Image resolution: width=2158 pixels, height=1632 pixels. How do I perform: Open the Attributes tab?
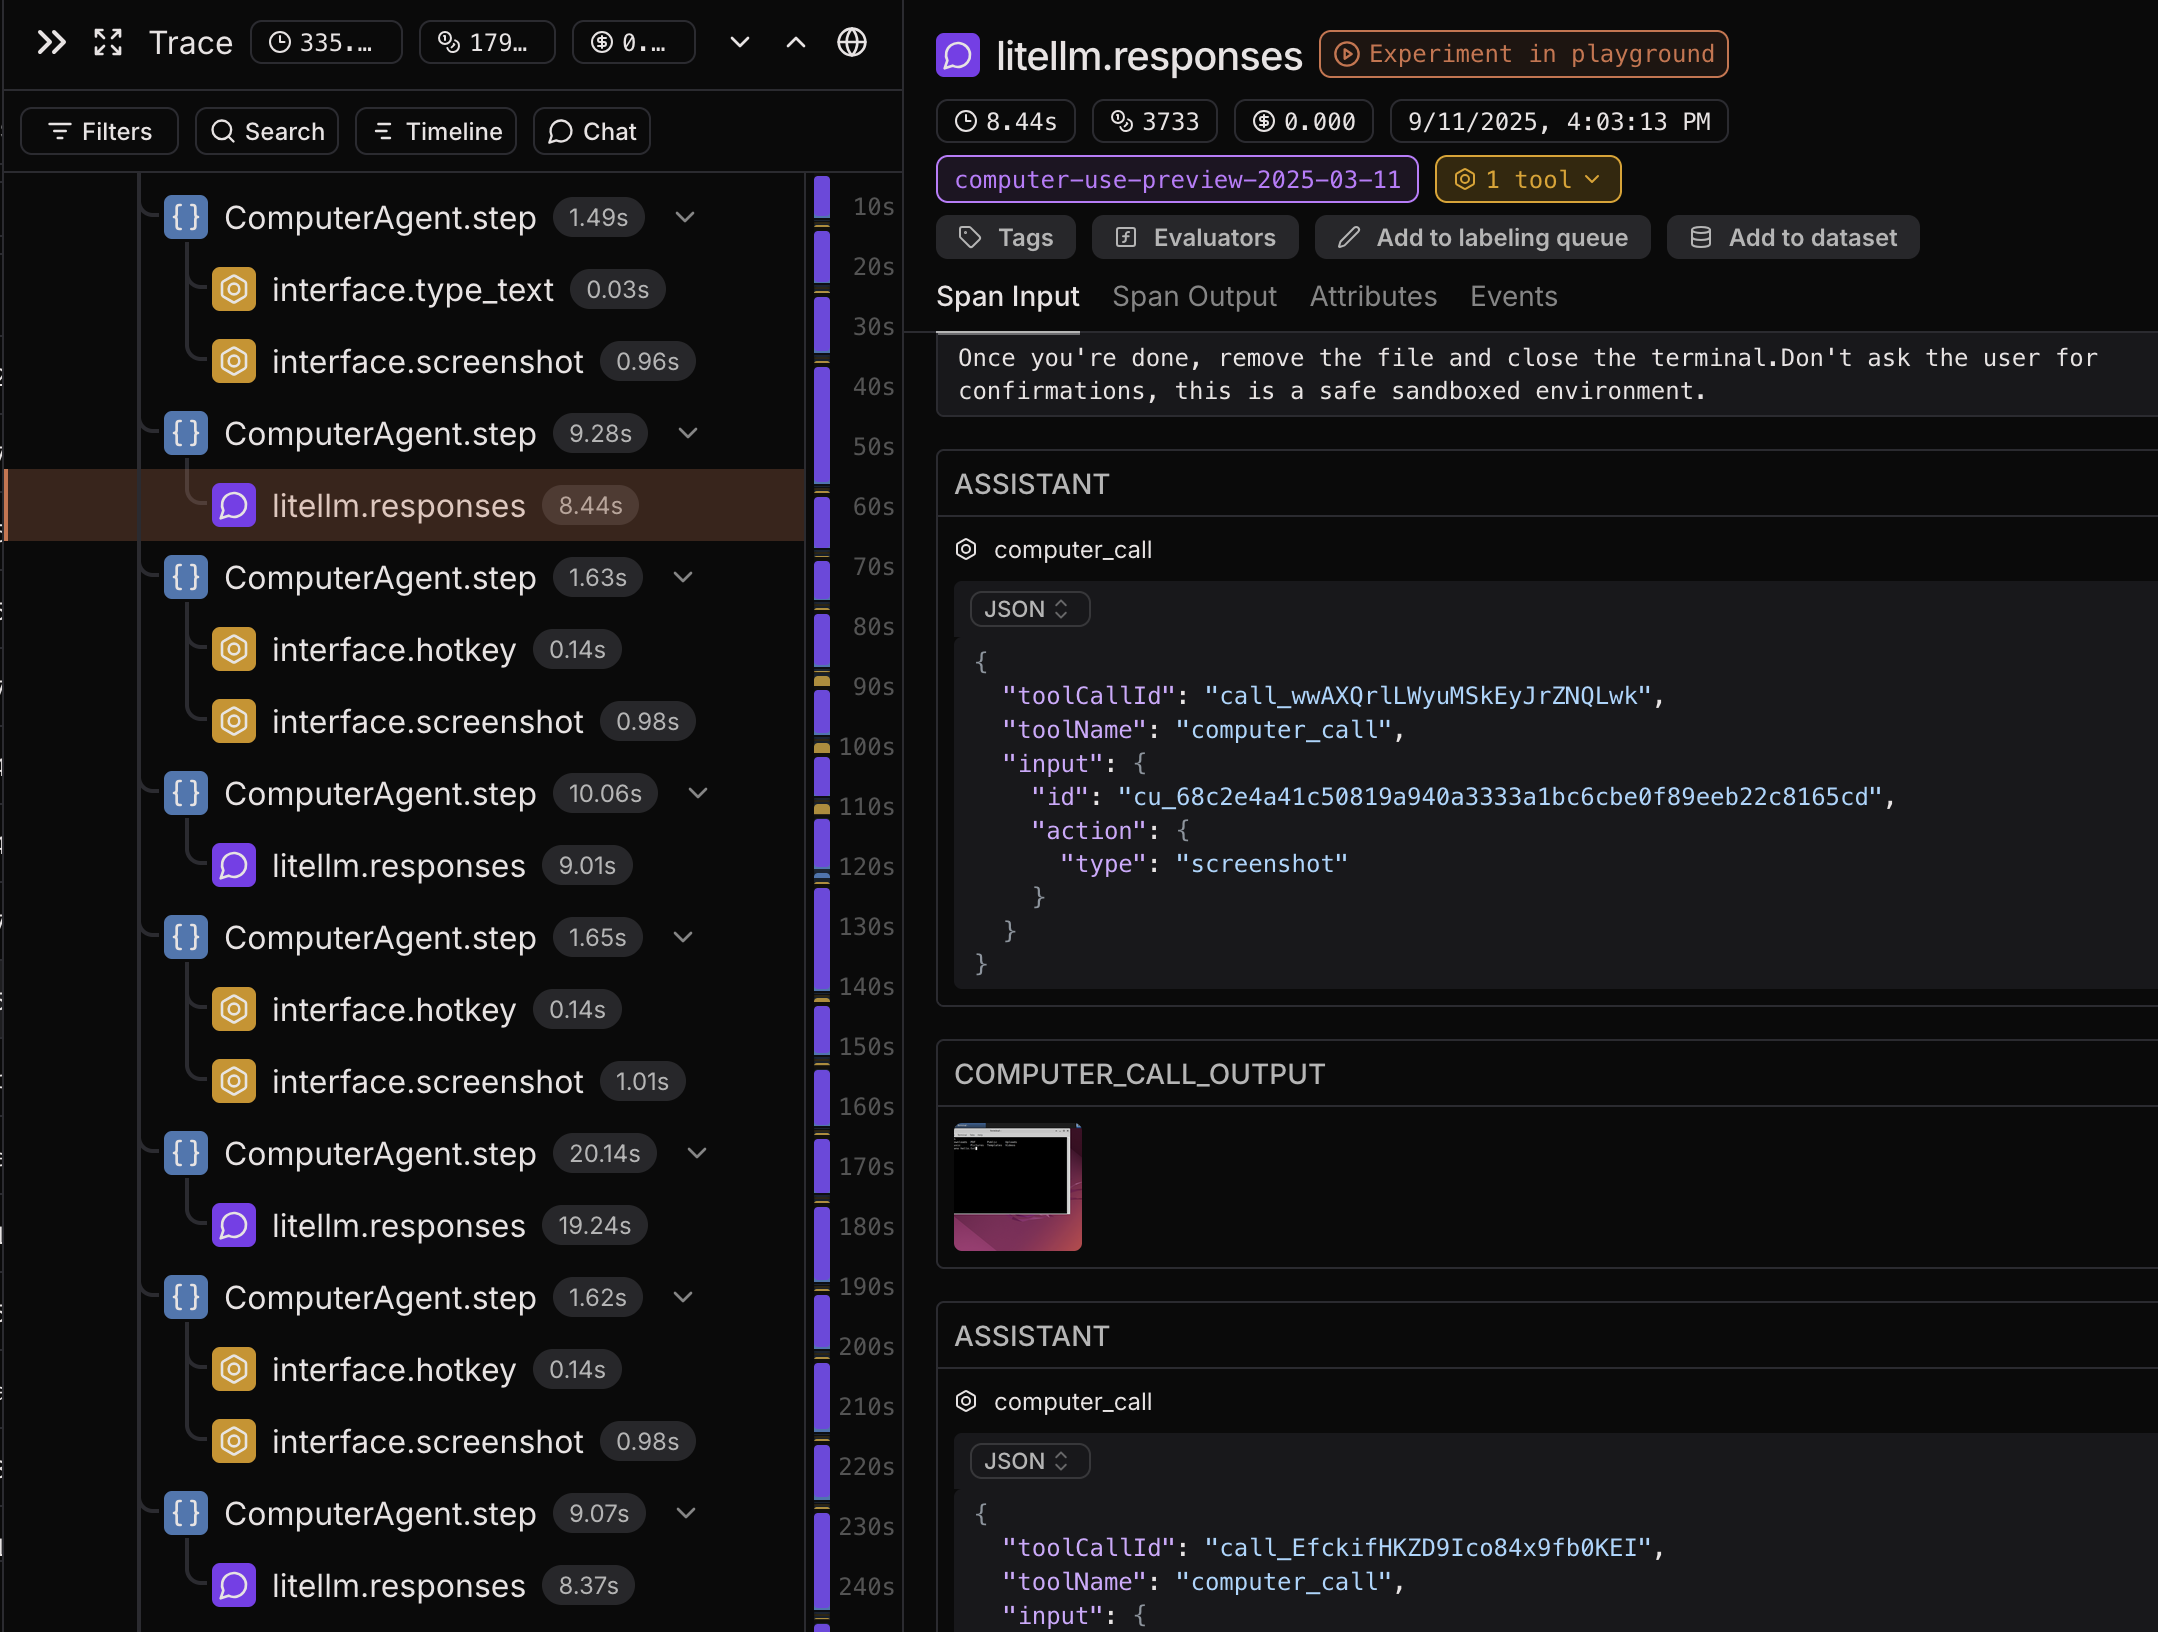click(x=1373, y=297)
